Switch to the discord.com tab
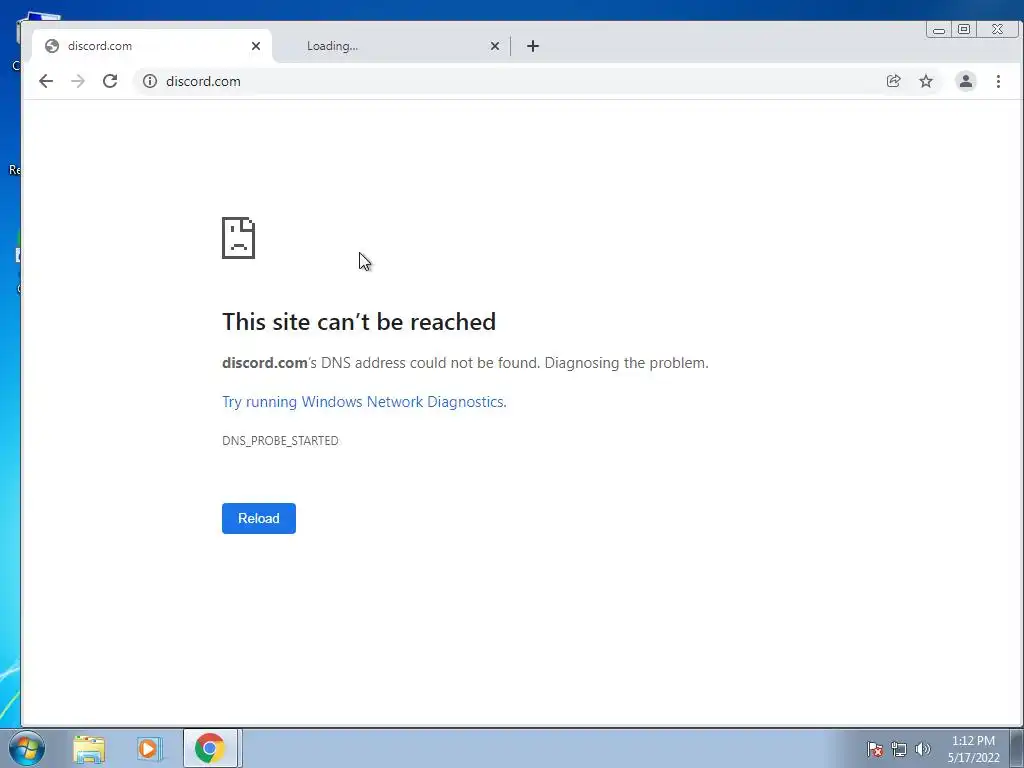The image size is (1024, 768). click(x=152, y=46)
